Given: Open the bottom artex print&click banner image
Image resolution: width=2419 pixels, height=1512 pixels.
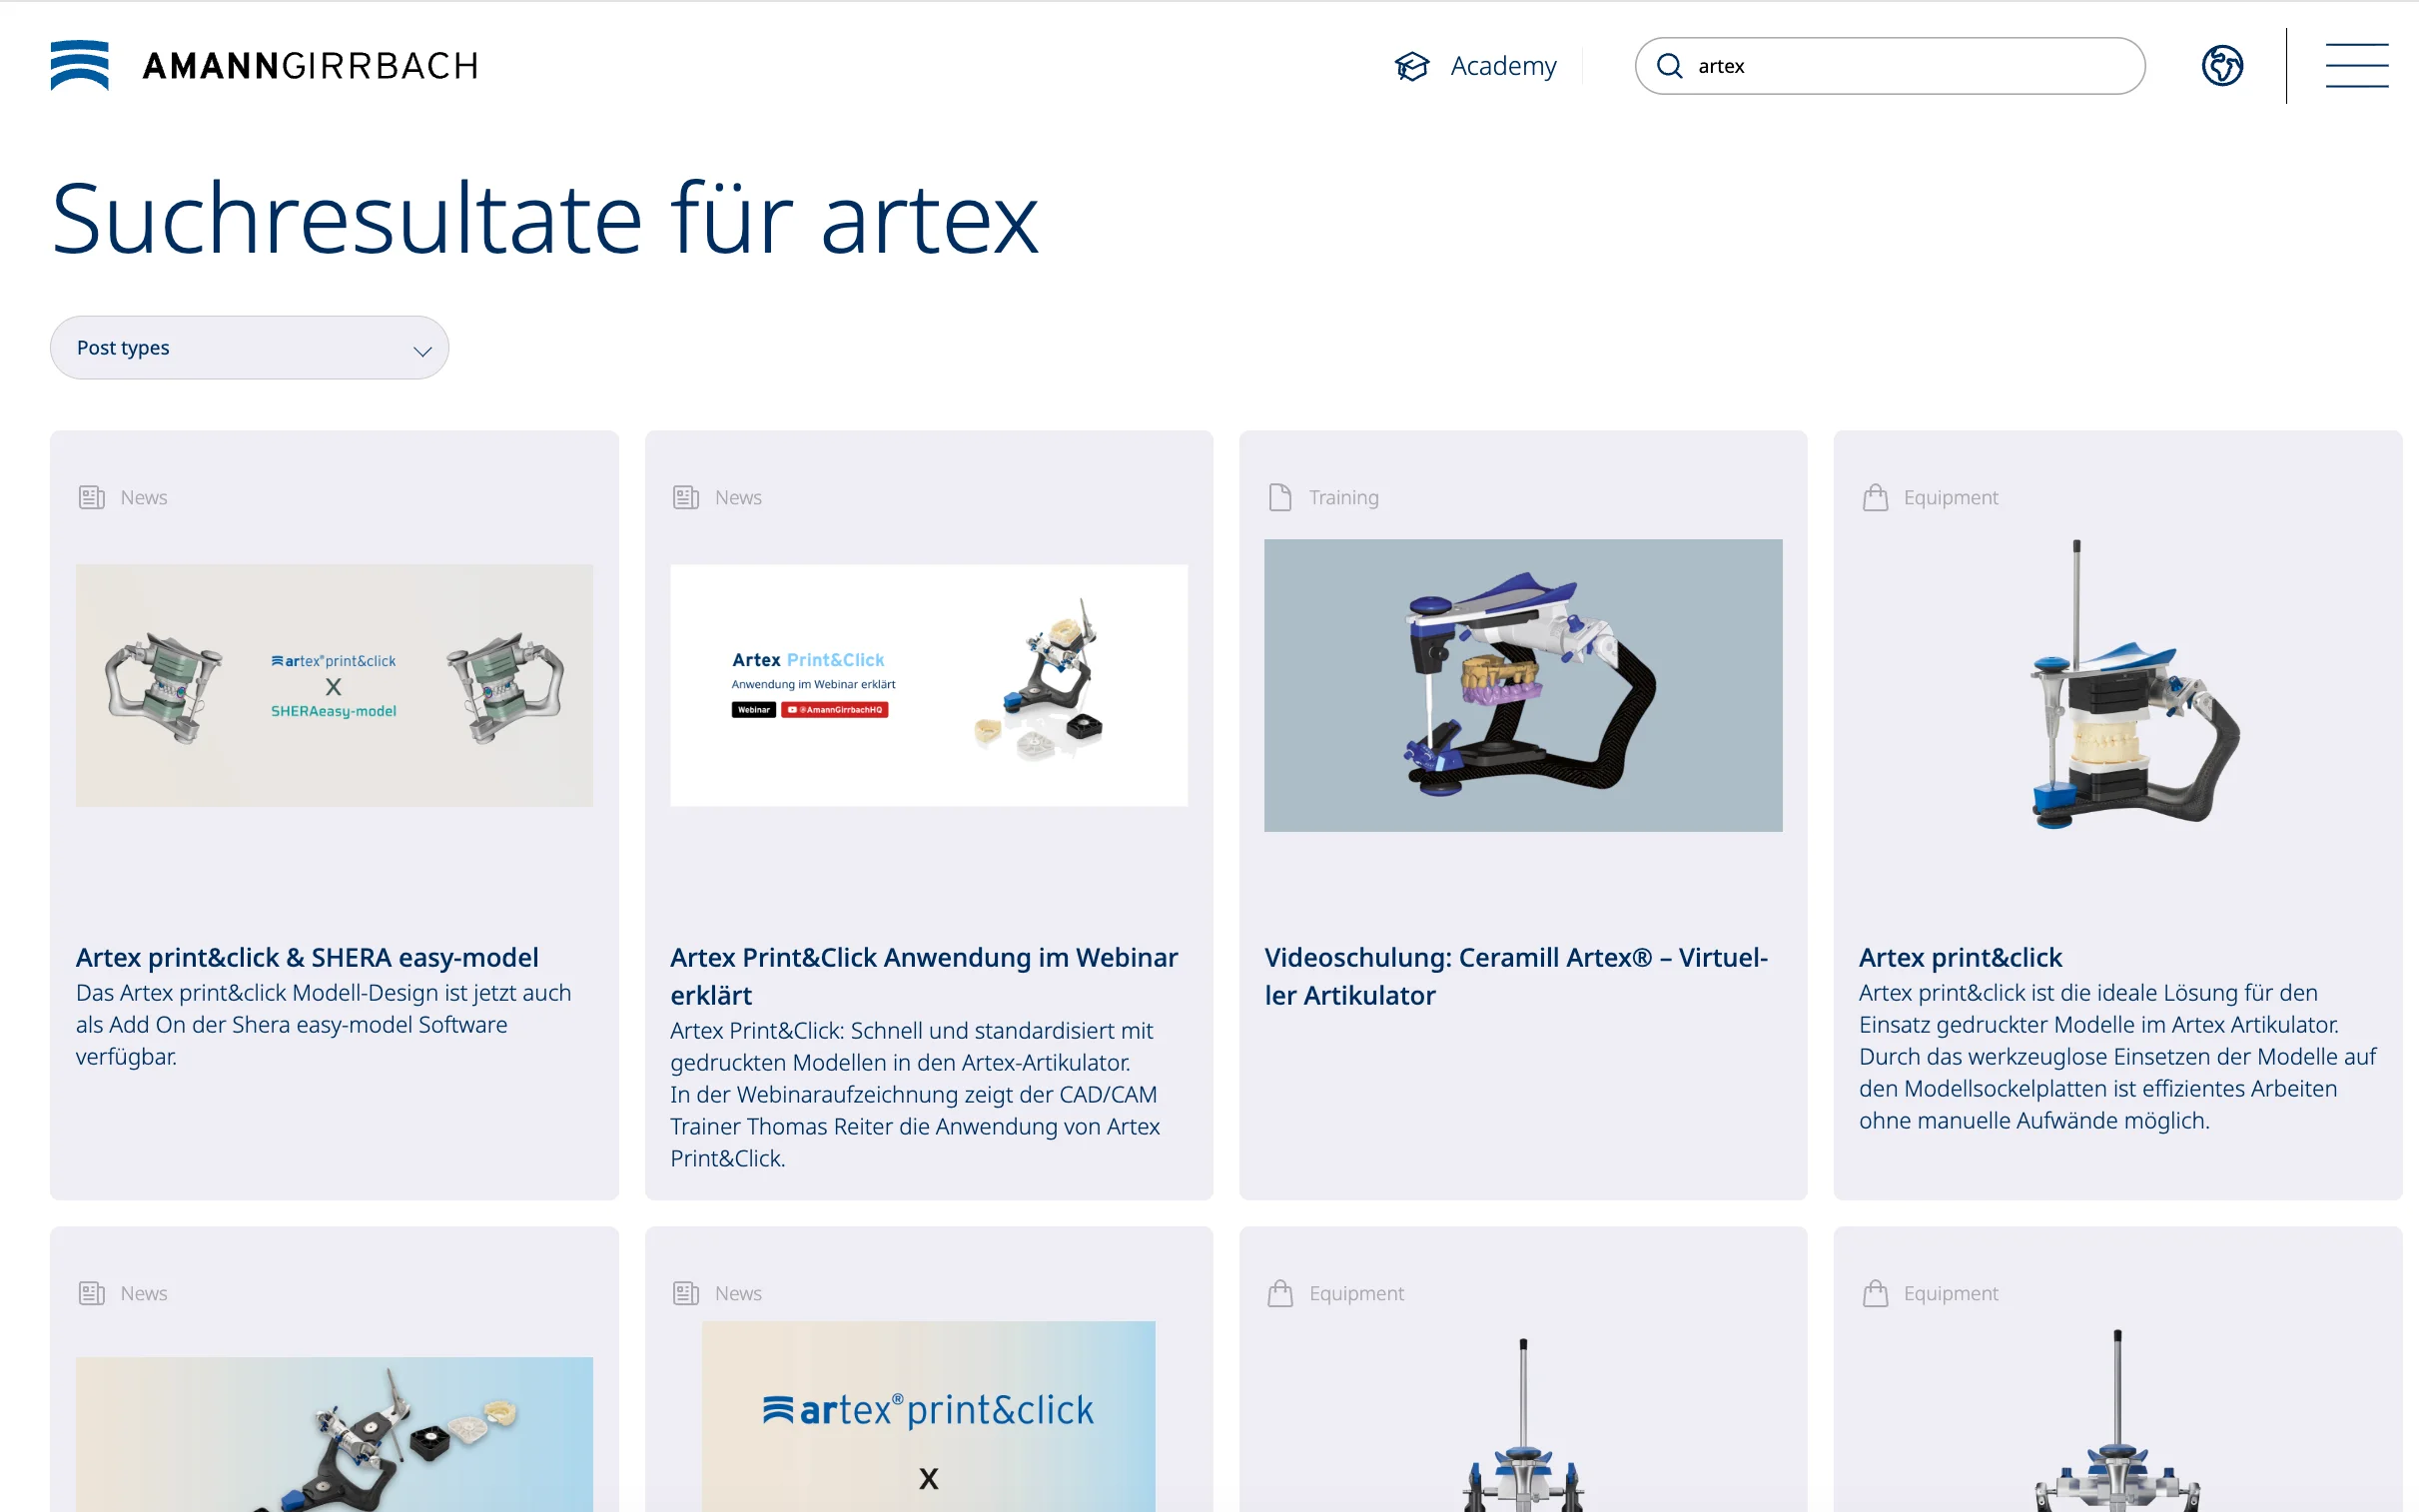Looking at the screenshot, I should (x=928, y=1416).
